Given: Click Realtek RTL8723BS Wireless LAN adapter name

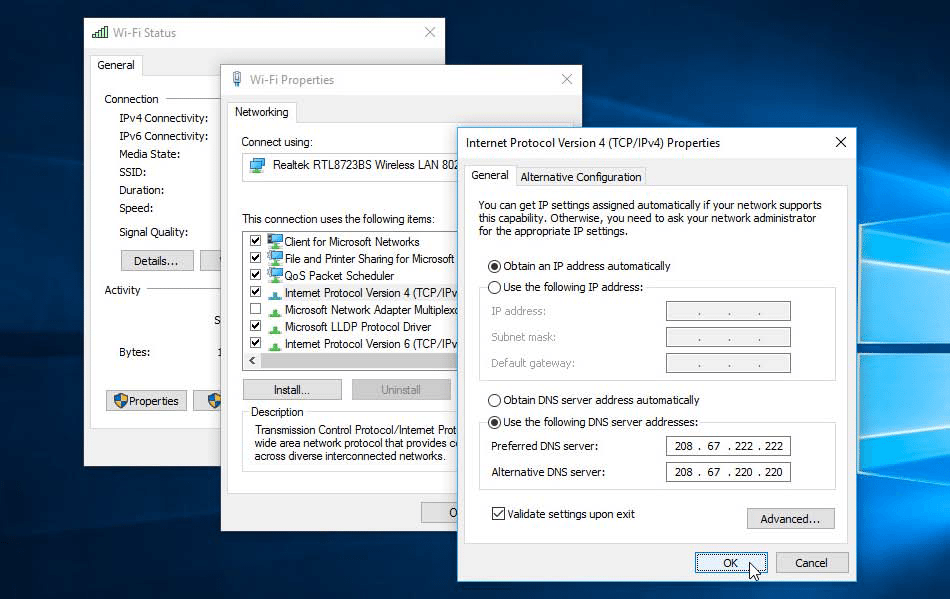Looking at the screenshot, I should [x=365, y=165].
